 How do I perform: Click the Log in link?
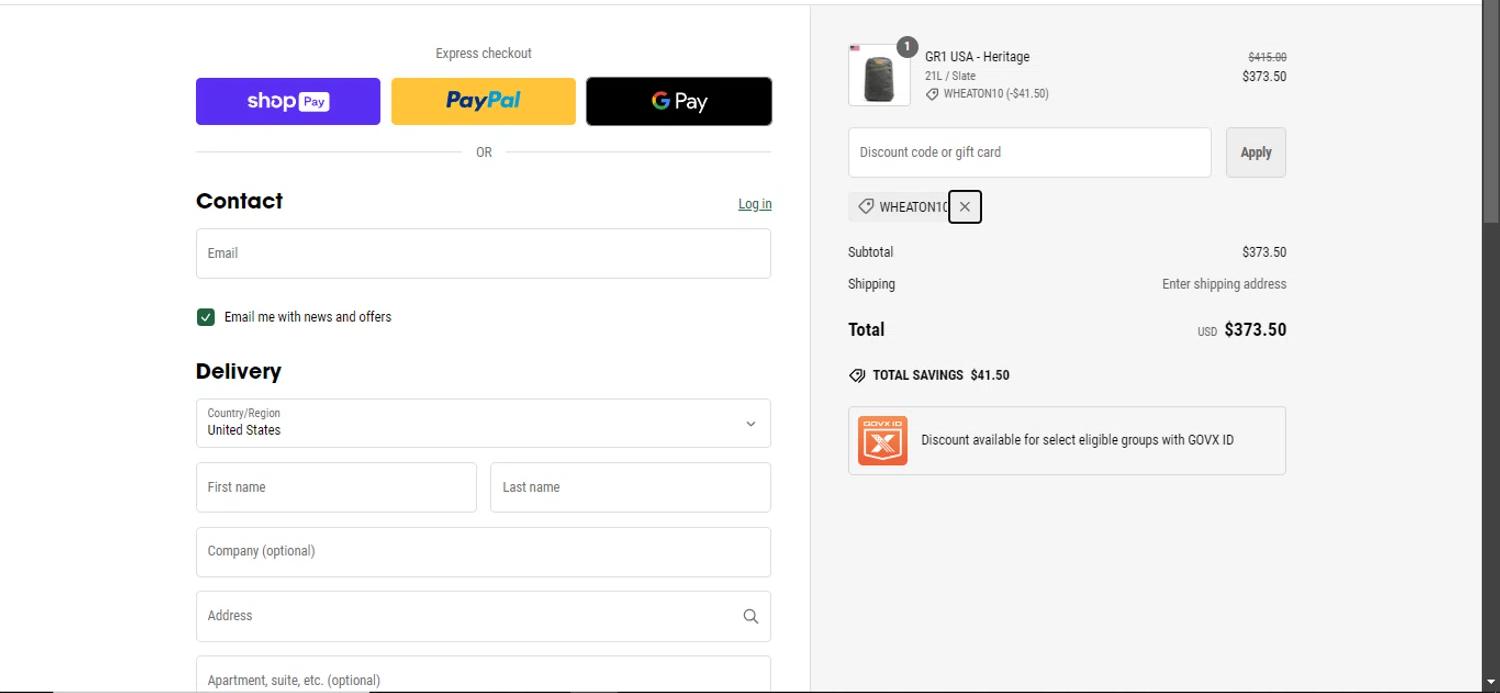[x=754, y=204]
